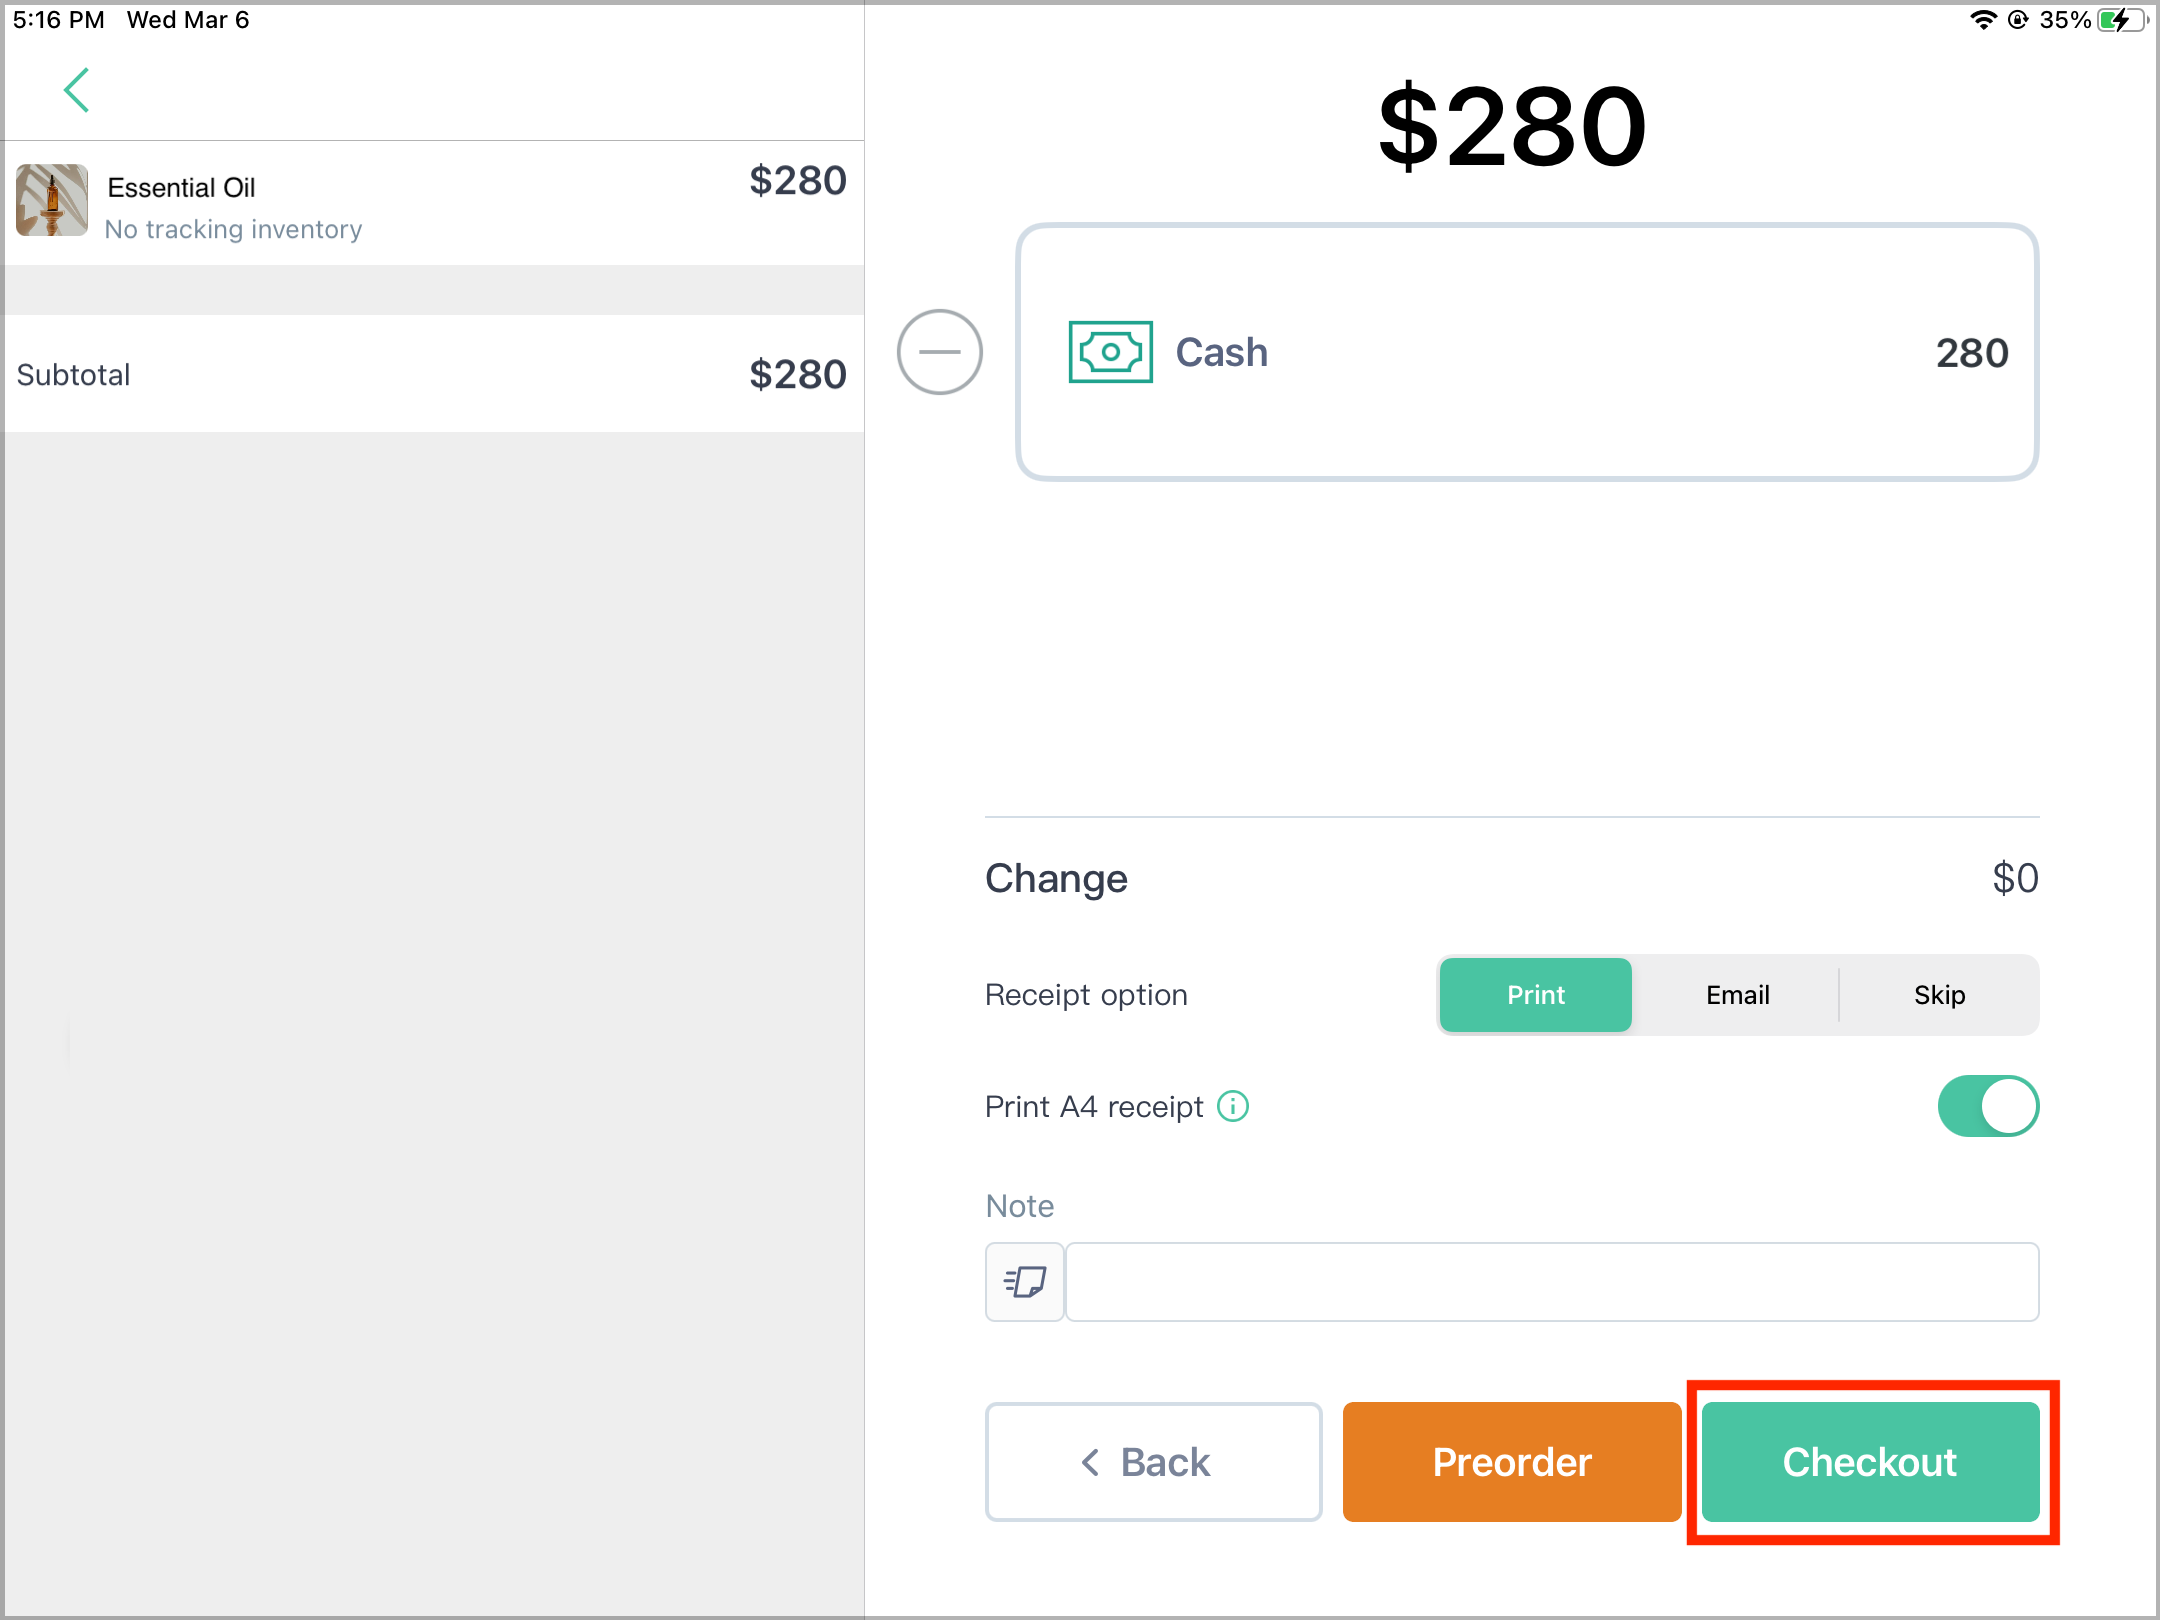The image size is (2160, 1620).
Task: Tap the Checkout button
Action: point(1870,1462)
